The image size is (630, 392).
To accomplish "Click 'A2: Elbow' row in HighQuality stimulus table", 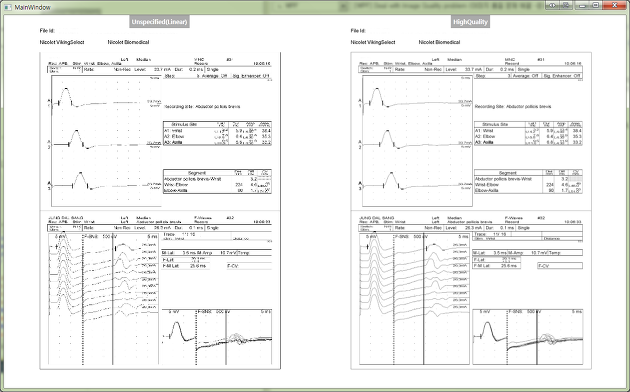I will click(x=528, y=136).
